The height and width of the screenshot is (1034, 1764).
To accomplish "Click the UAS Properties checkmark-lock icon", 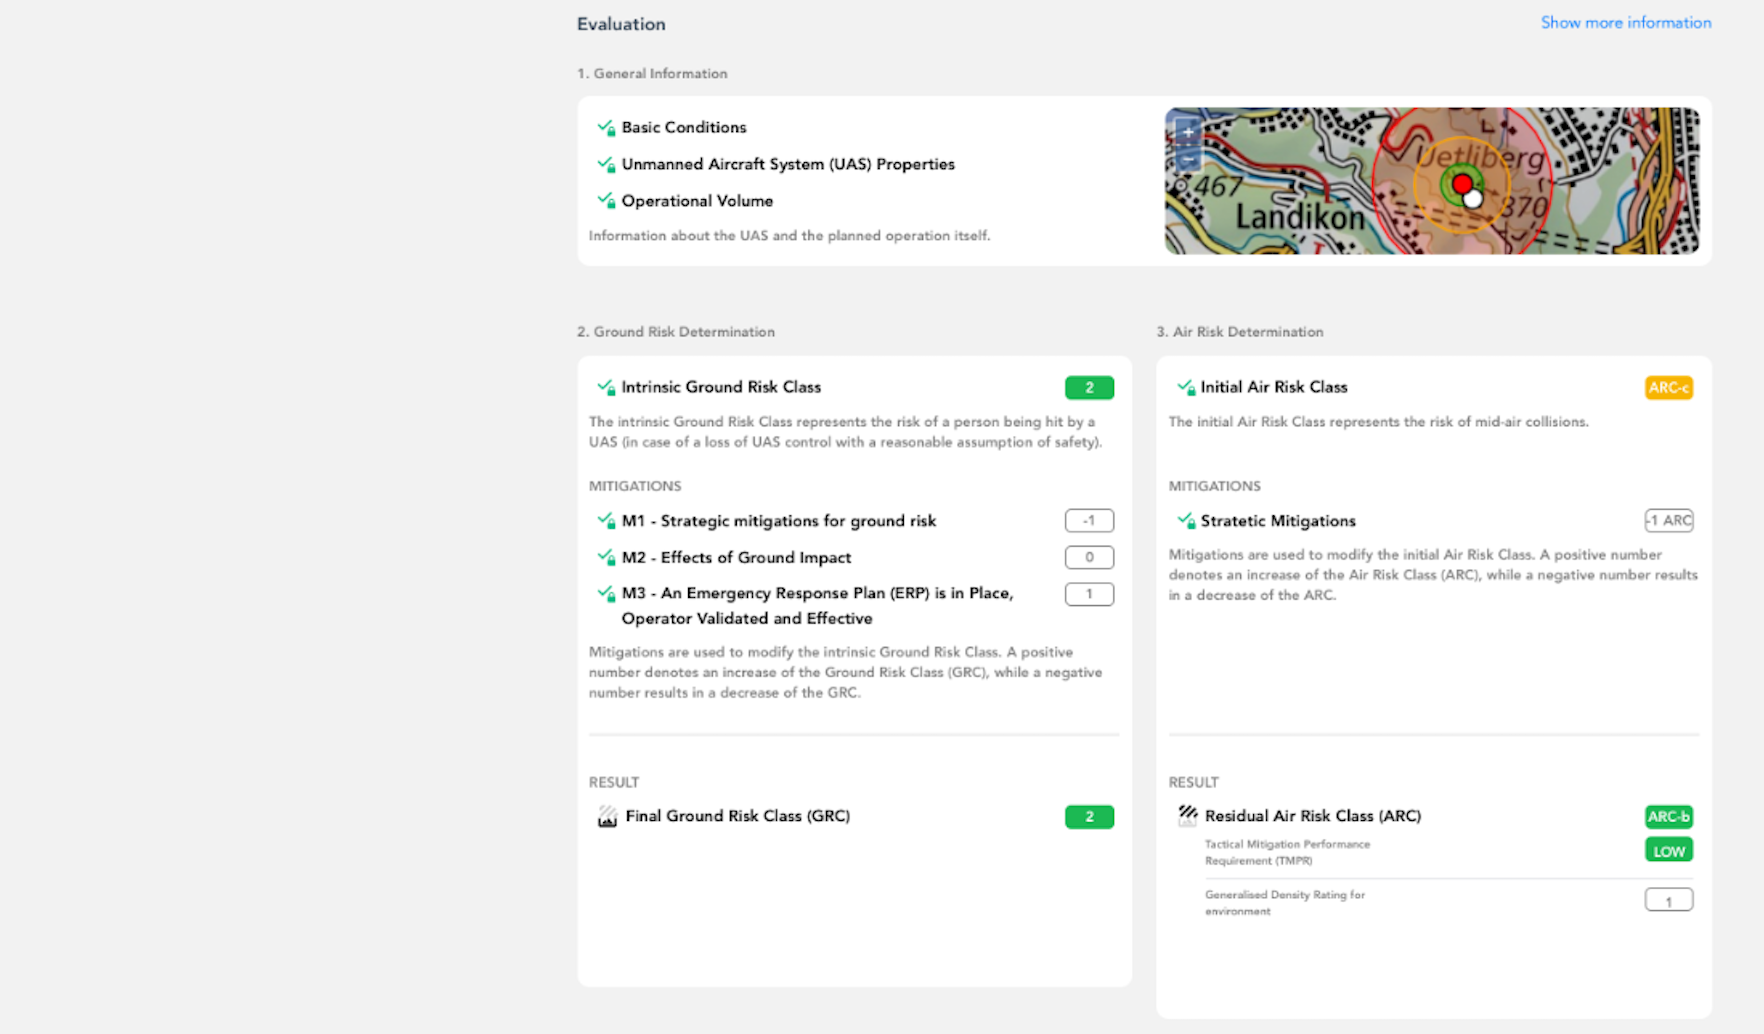I will click(x=606, y=165).
